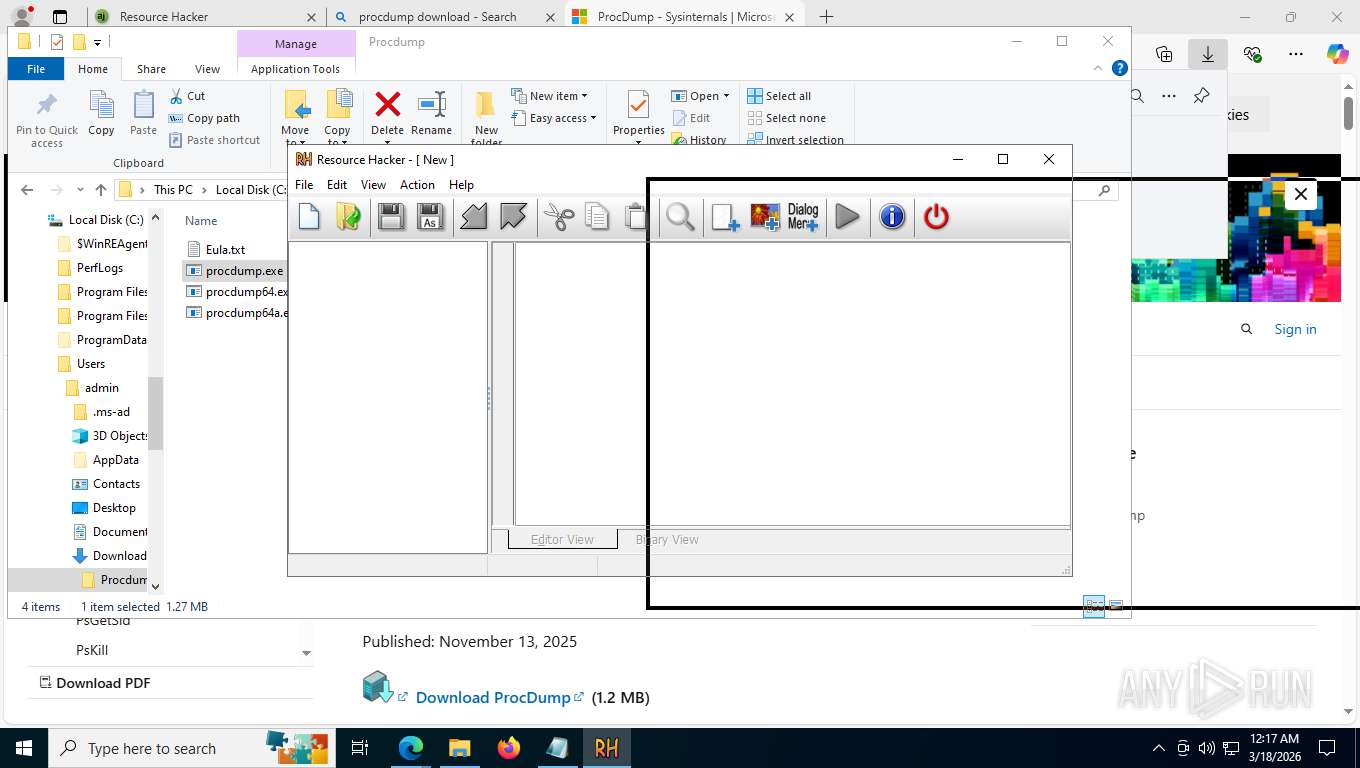Click the magnifier Find icon in Resource Hacker
Screen dimensions: 1360x768
pyautogui.click(x=680, y=216)
